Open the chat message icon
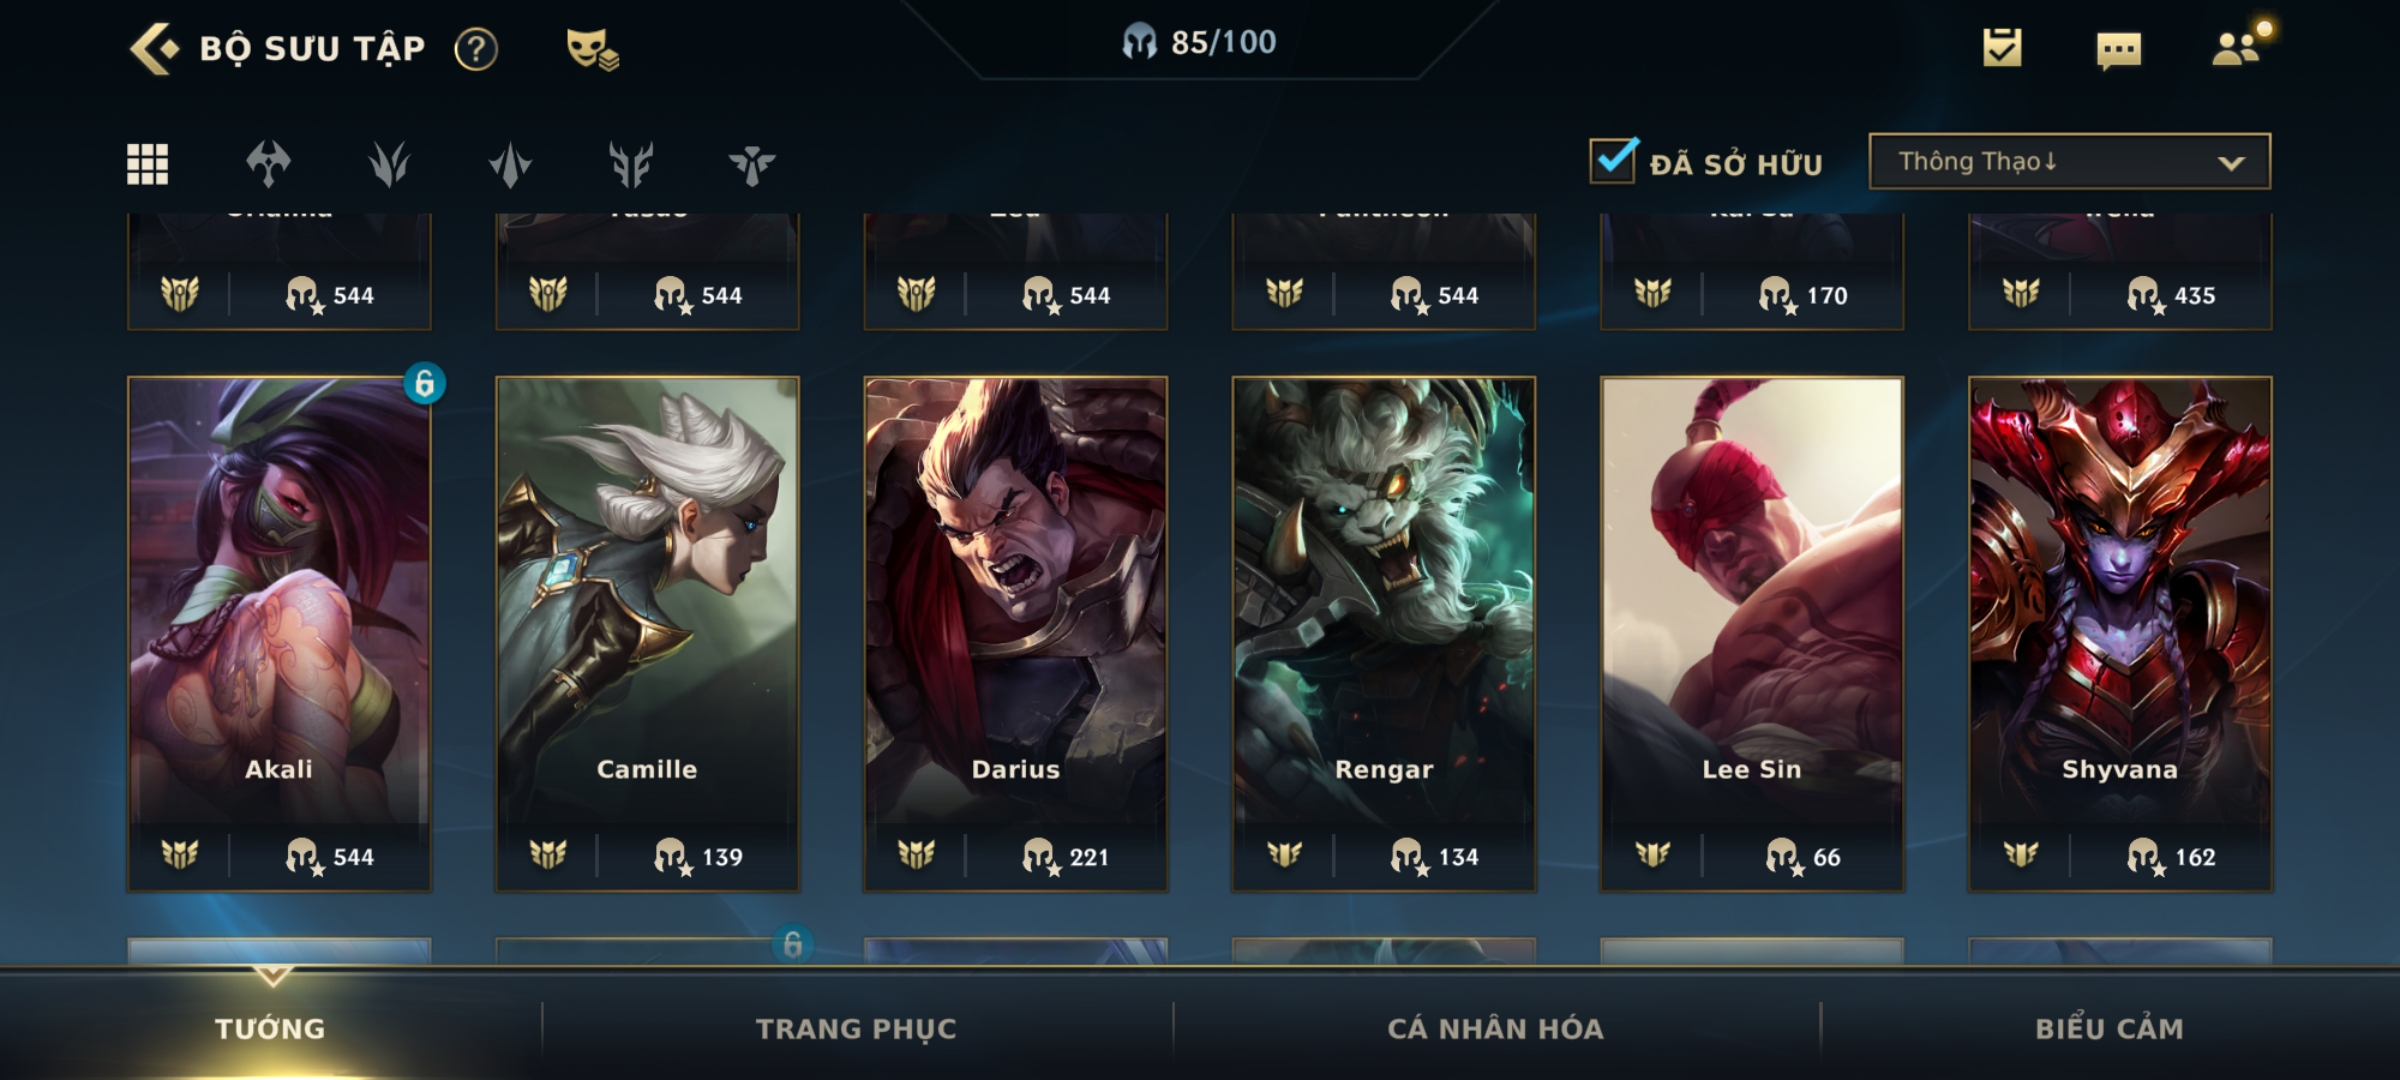Viewport: 2400px width, 1080px height. click(2118, 50)
